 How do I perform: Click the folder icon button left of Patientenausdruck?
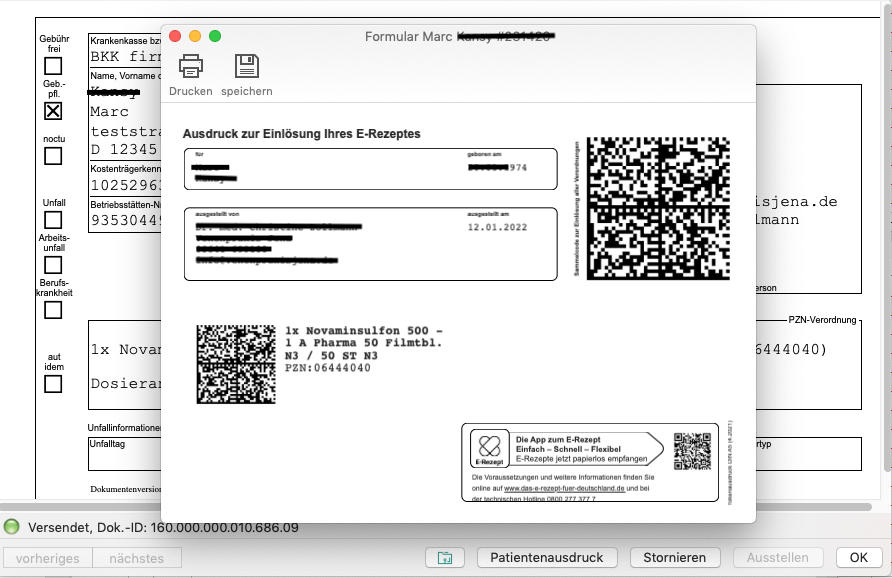[445, 558]
